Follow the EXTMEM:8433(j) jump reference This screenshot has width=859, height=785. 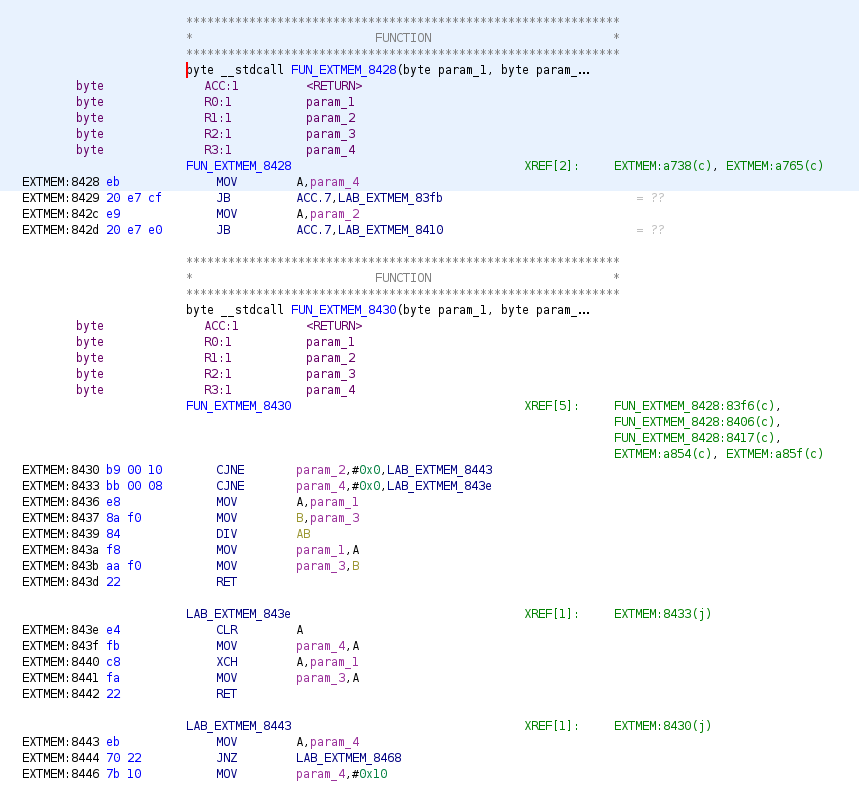[x=662, y=614]
